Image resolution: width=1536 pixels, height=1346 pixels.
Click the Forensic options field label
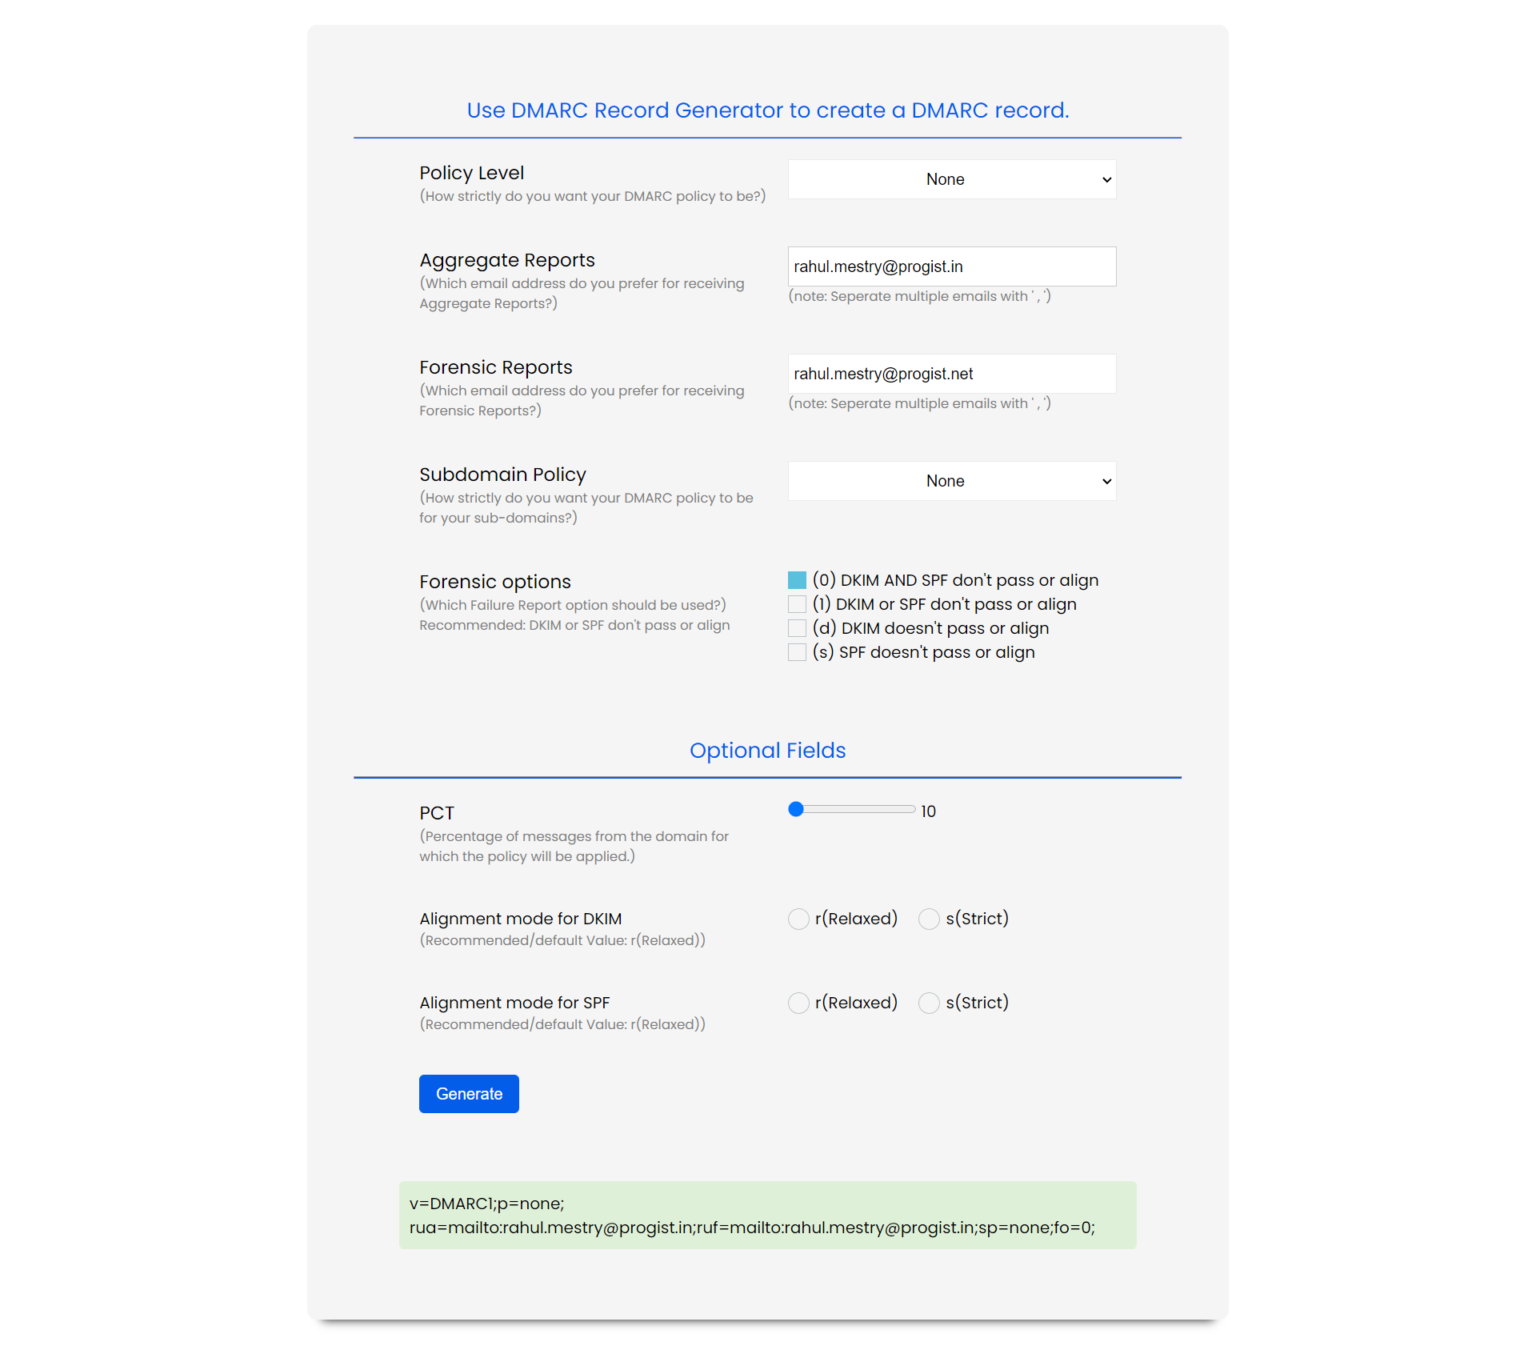click(x=495, y=582)
